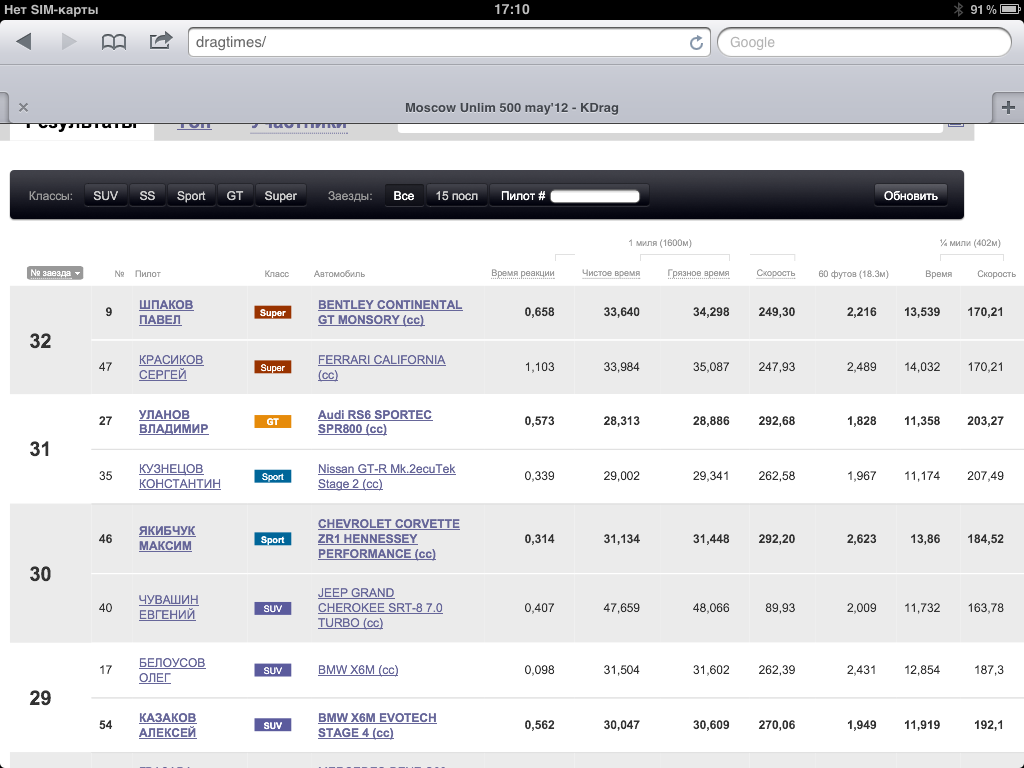Screen dimensions: 1024x768
Task: Open CHEVROLET CORVETTE ZR1 HENNESSEY link
Action: click(x=389, y=539)
